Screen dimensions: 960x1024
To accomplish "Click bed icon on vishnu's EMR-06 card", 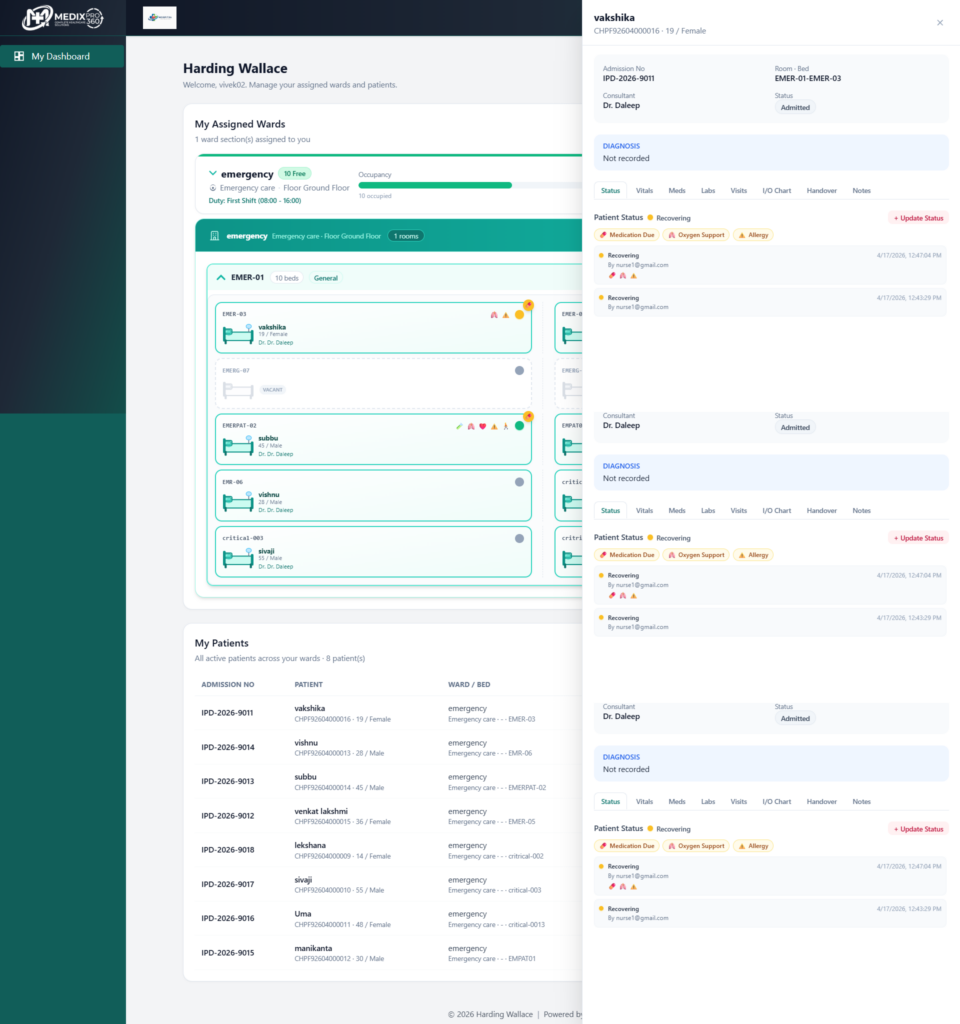I will tap(238, 502).
